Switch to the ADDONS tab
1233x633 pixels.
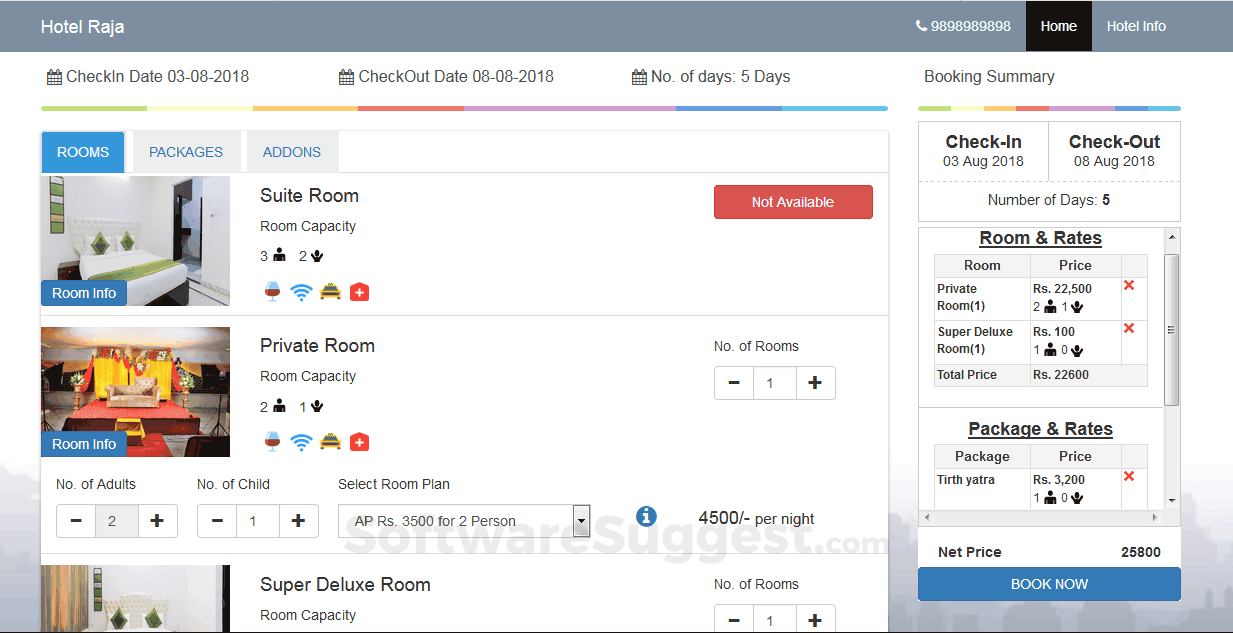(x=292, y=152)
